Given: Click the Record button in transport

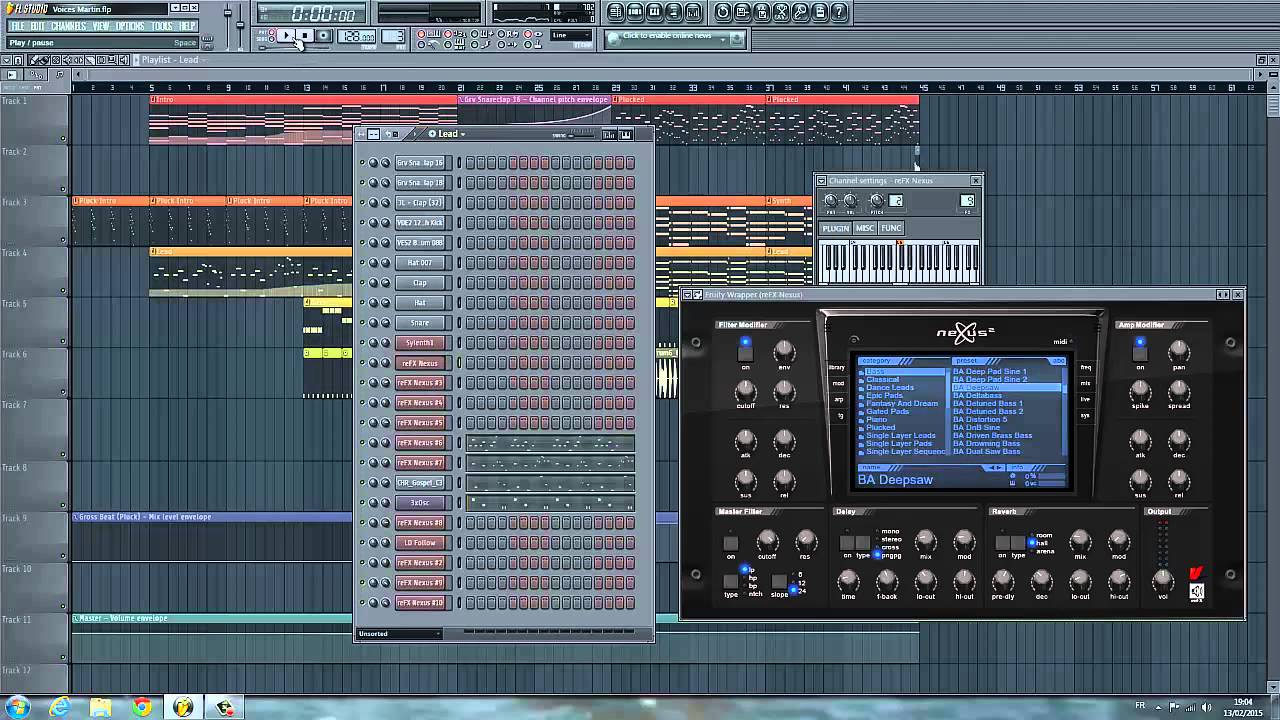Looking at the screenshot, I should pyautogui.click(x=323, y=35).
